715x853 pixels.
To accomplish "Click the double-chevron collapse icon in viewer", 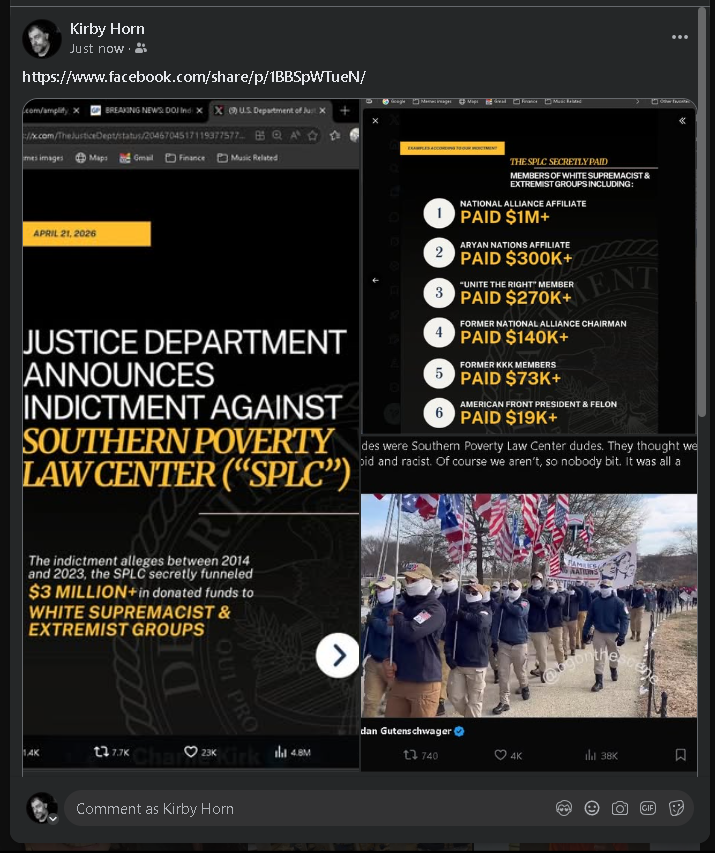I will pos(682,121).
